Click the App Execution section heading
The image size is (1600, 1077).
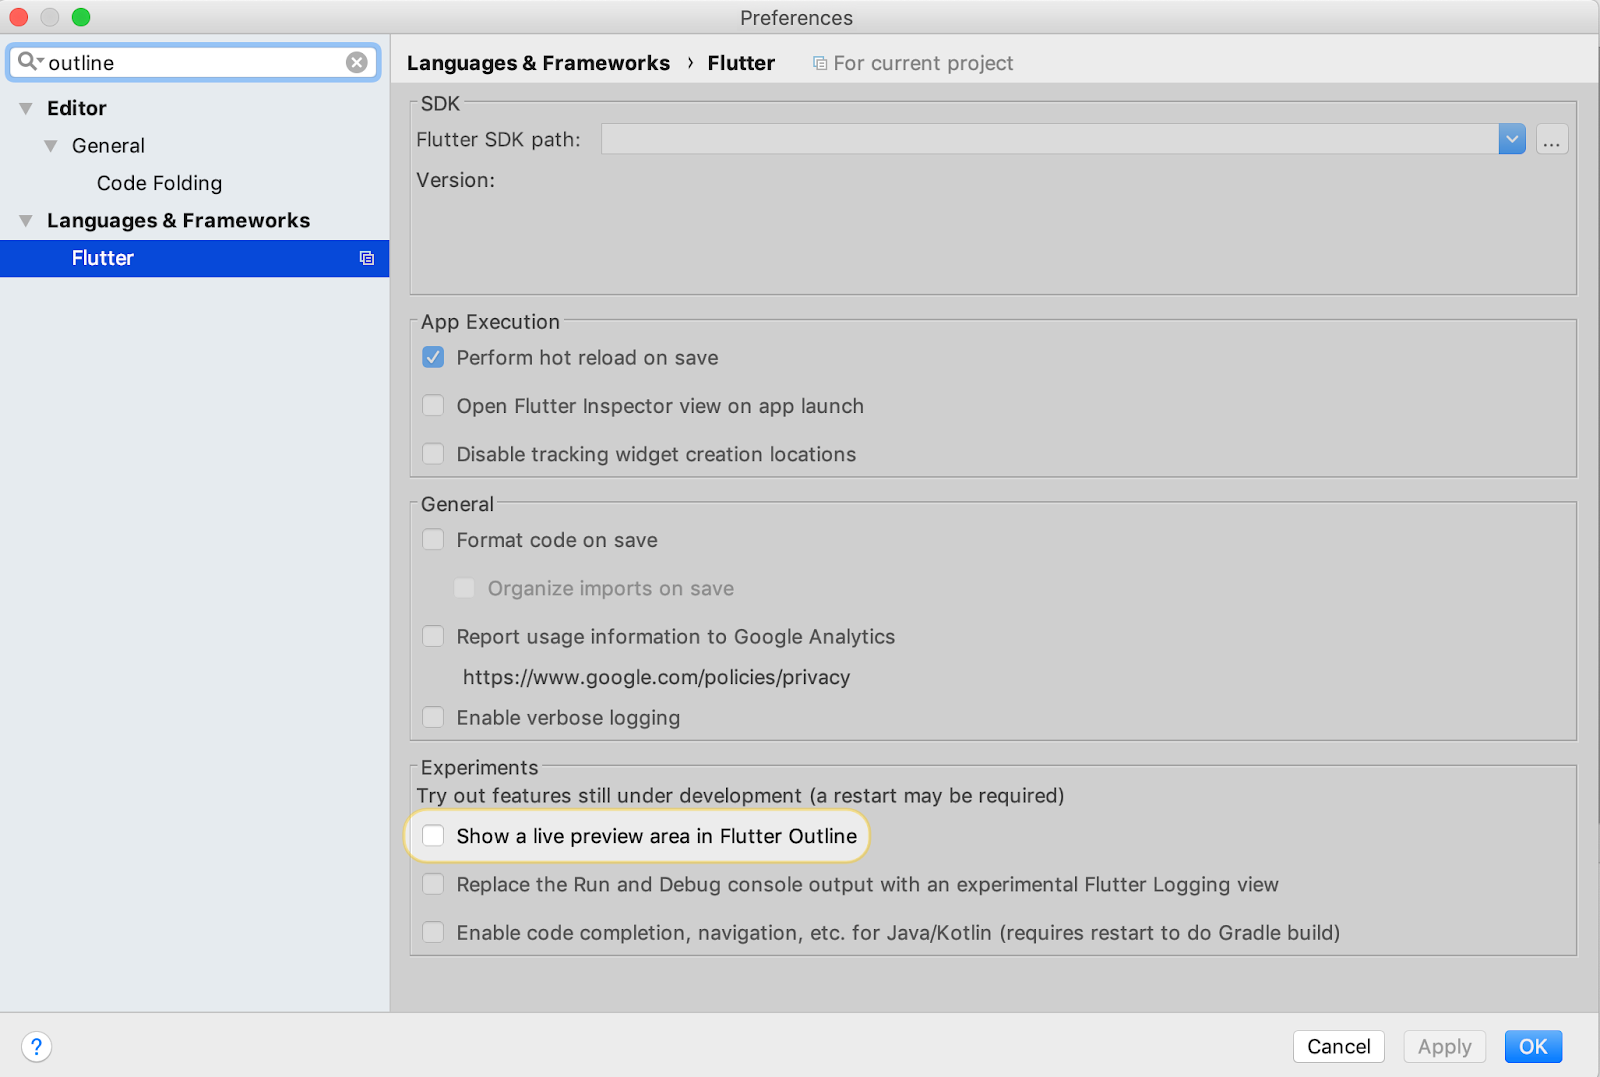[490, 322]
